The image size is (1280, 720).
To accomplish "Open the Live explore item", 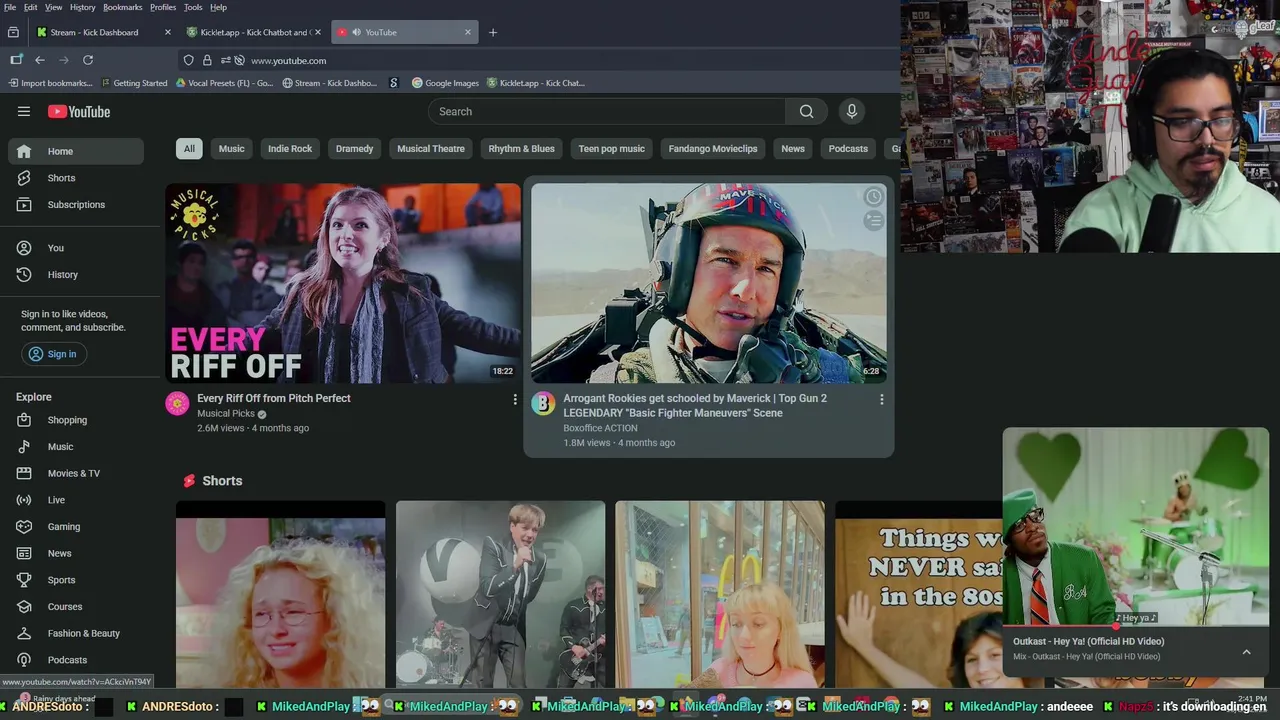I will pyautogui.click(x=76, y=500).
